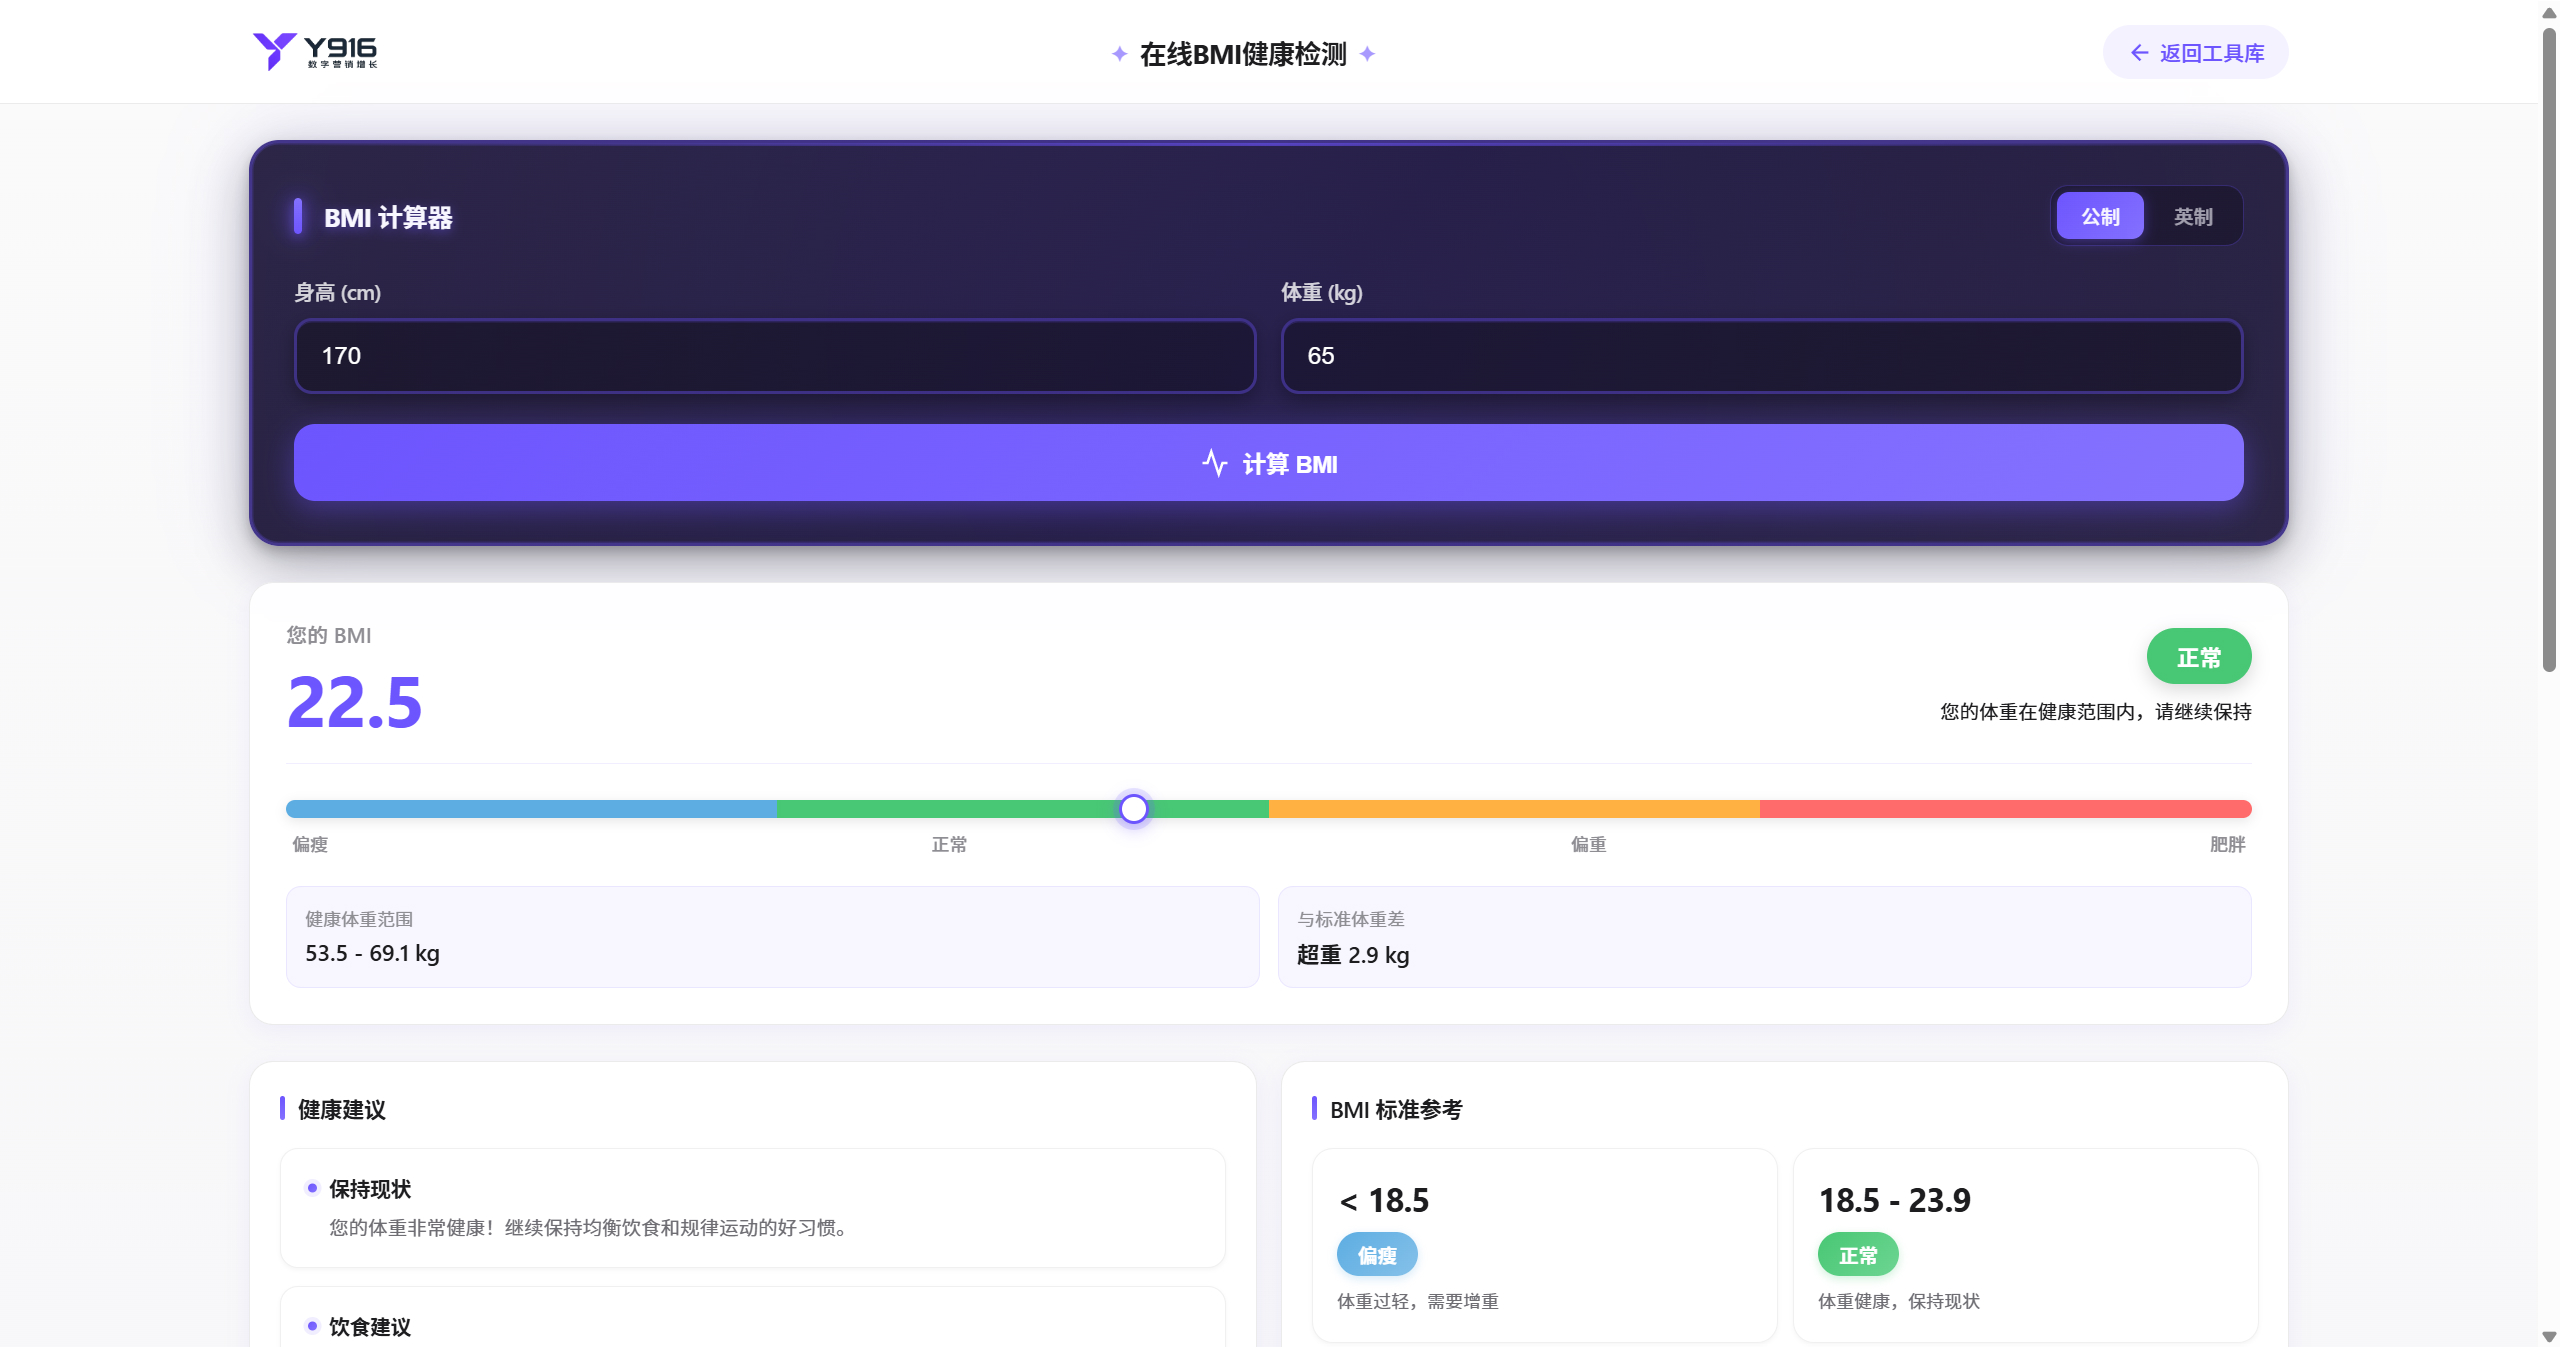Viewport: 2560px width, 1347px height.
Task: Click the 体重过轻，需要增重 description
Action: click(1418, 1301)
